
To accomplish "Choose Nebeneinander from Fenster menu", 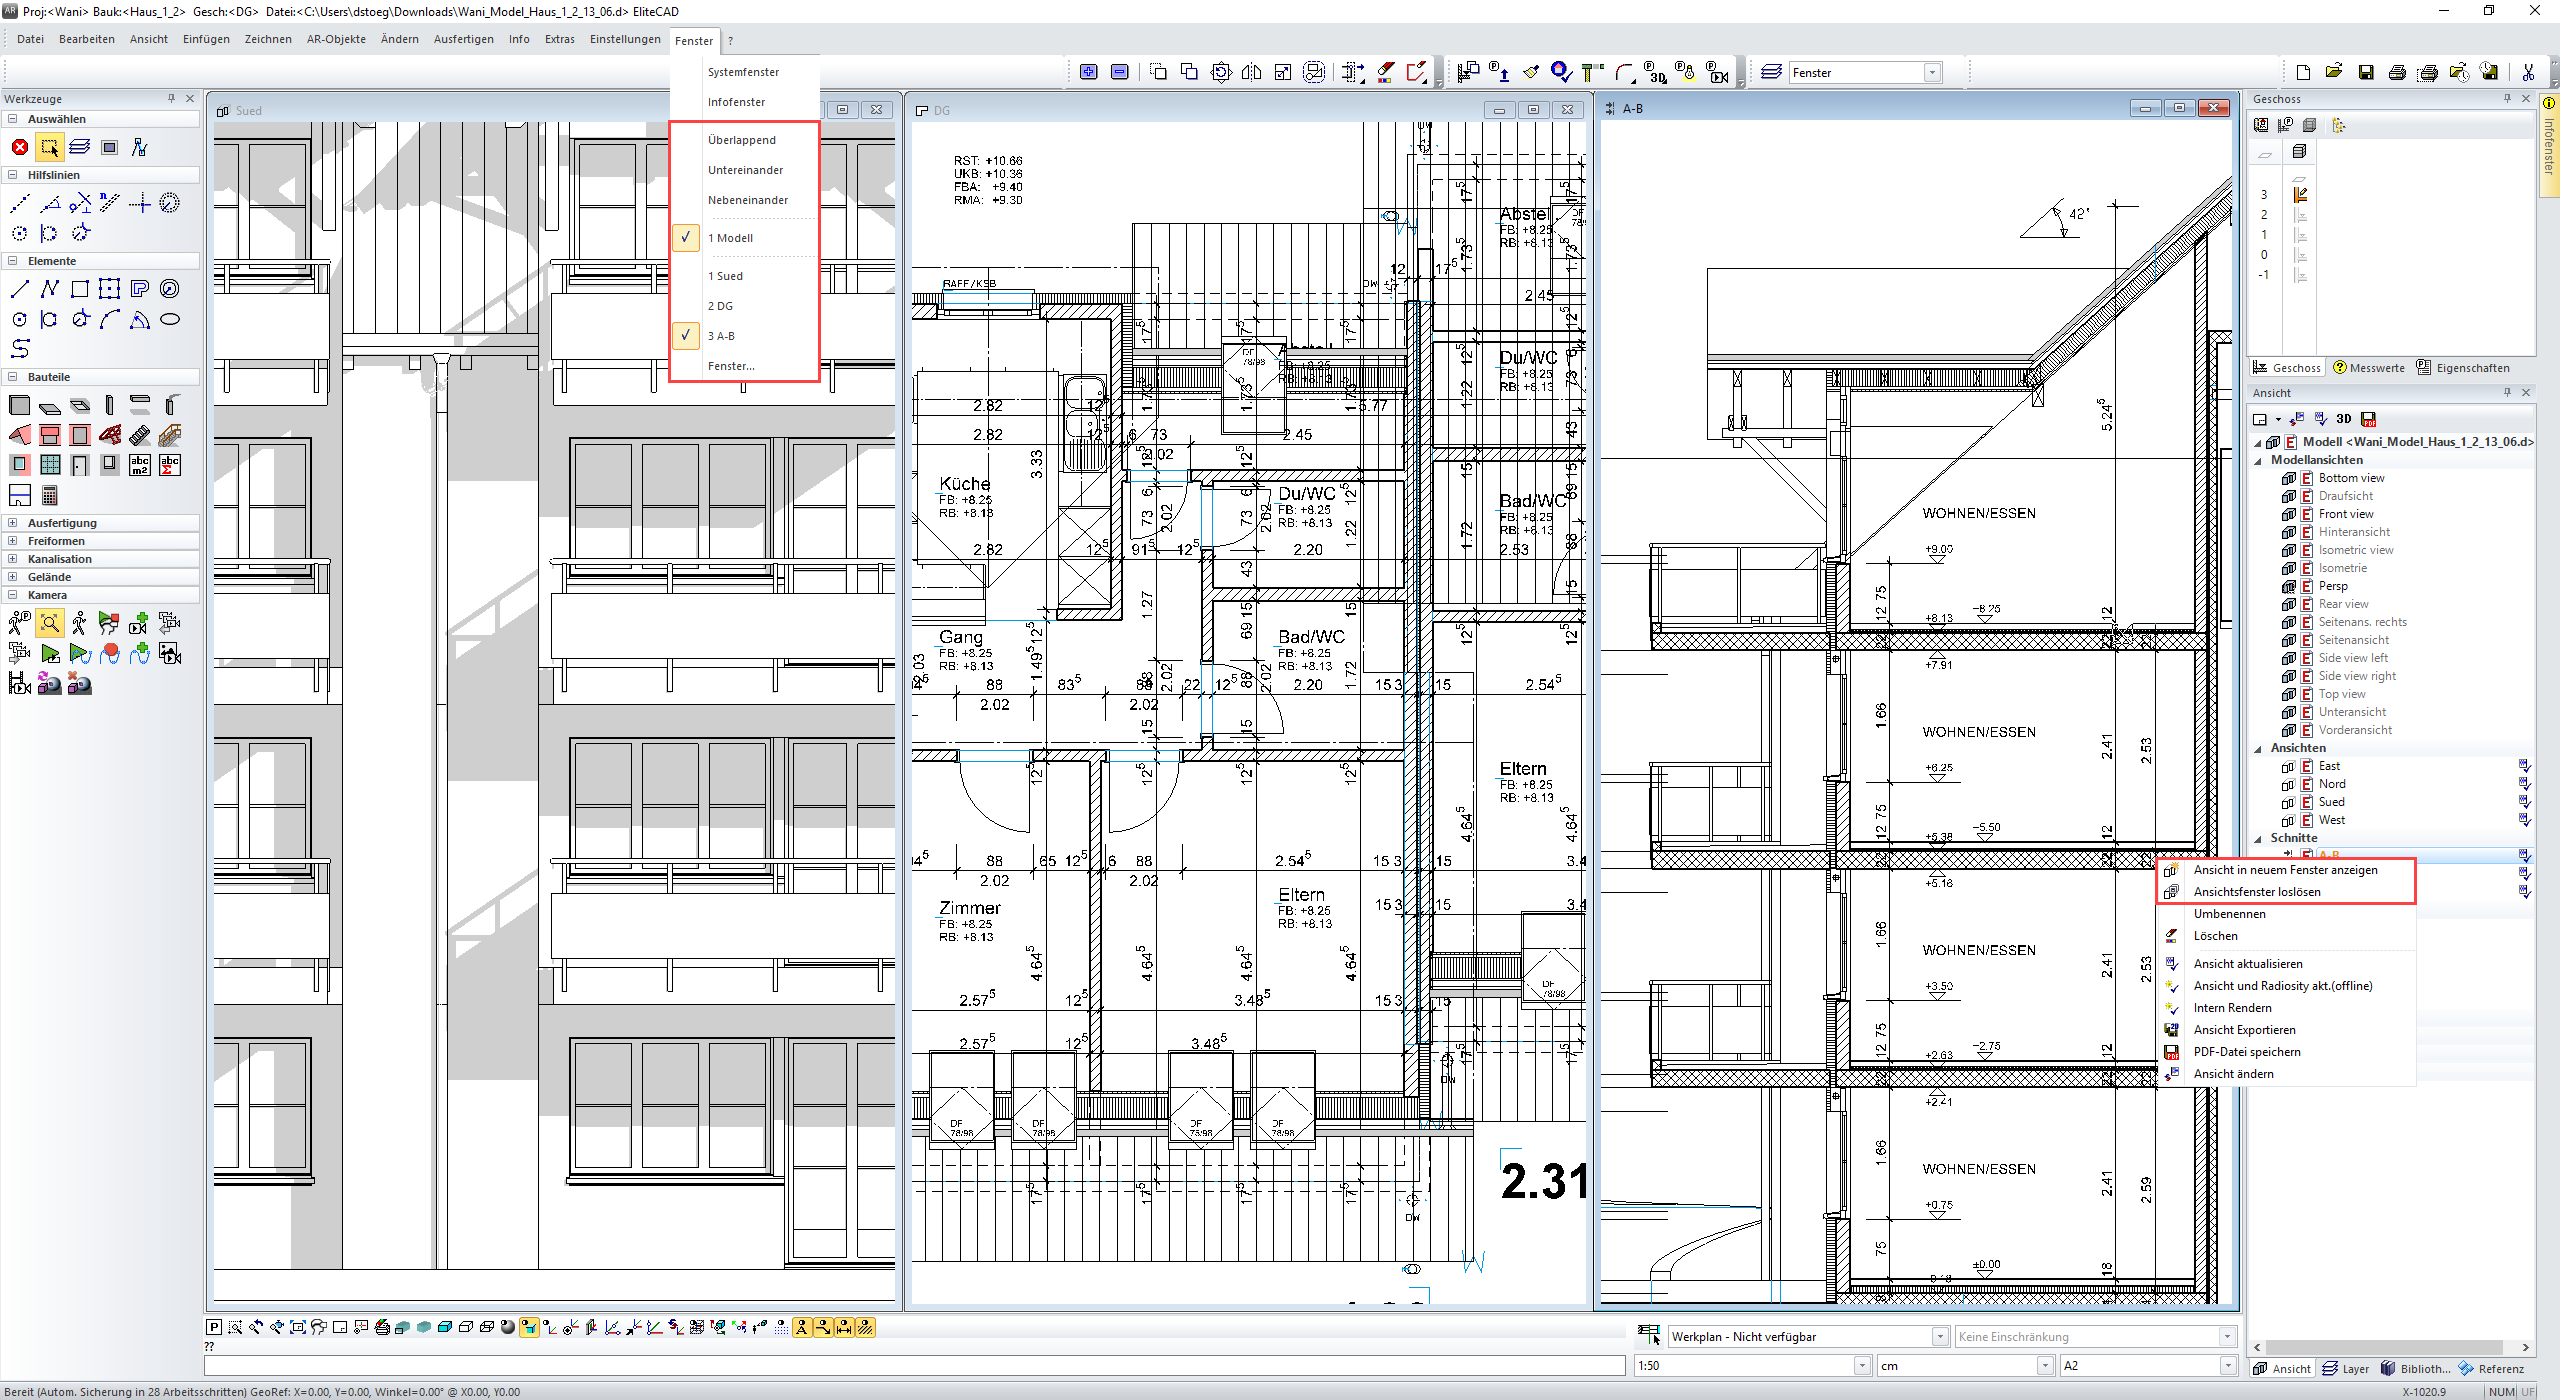I will coord(747,200).
